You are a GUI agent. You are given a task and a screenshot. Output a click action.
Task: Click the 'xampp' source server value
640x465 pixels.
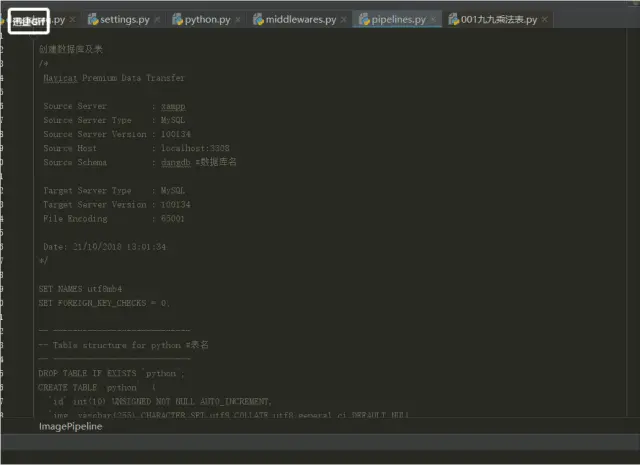(x=173, y=107)
